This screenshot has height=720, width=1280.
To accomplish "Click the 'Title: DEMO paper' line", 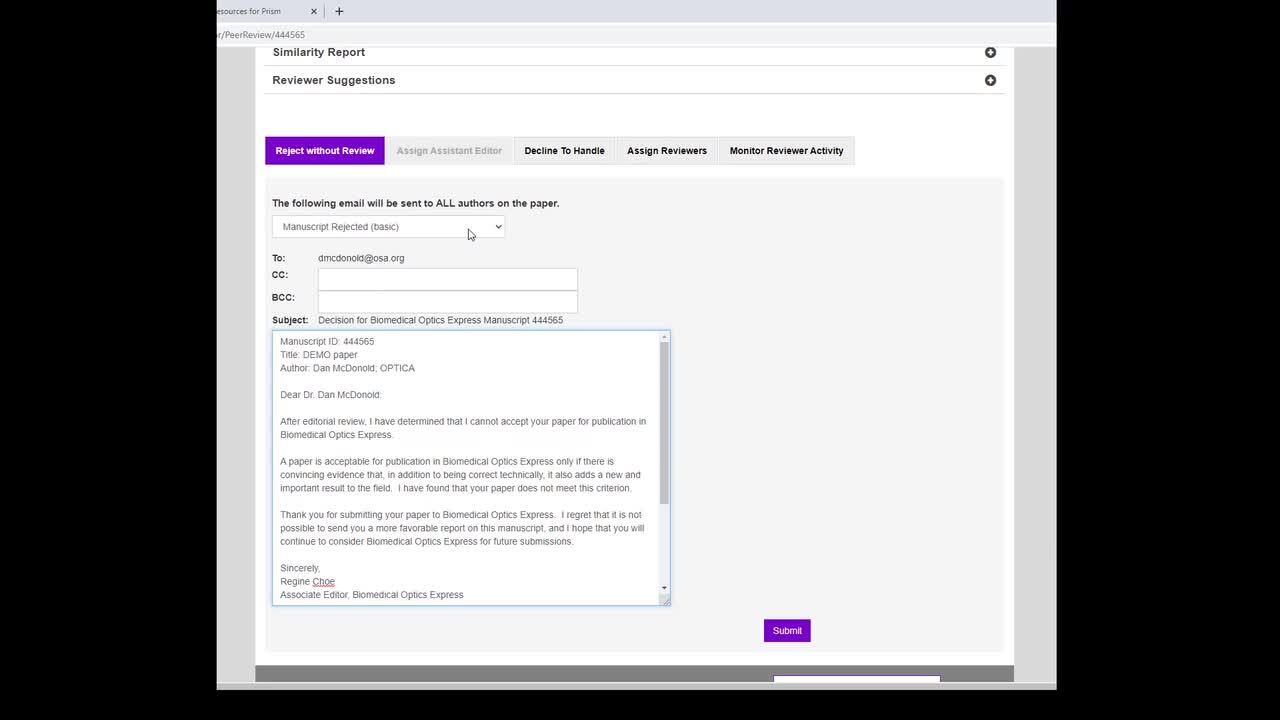I will click(318, 355).
